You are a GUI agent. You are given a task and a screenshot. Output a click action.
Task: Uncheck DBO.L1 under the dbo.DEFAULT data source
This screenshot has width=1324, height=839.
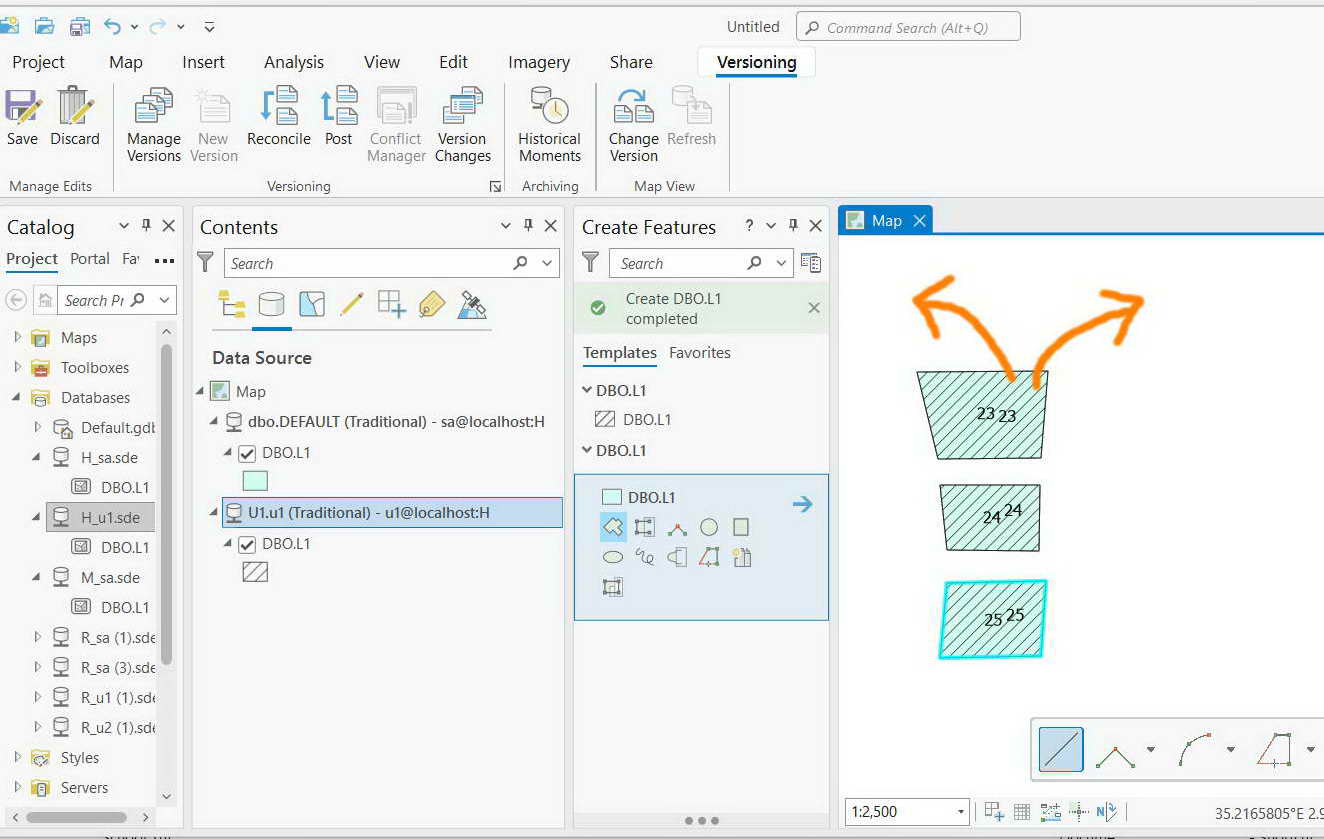coord(247,453)
